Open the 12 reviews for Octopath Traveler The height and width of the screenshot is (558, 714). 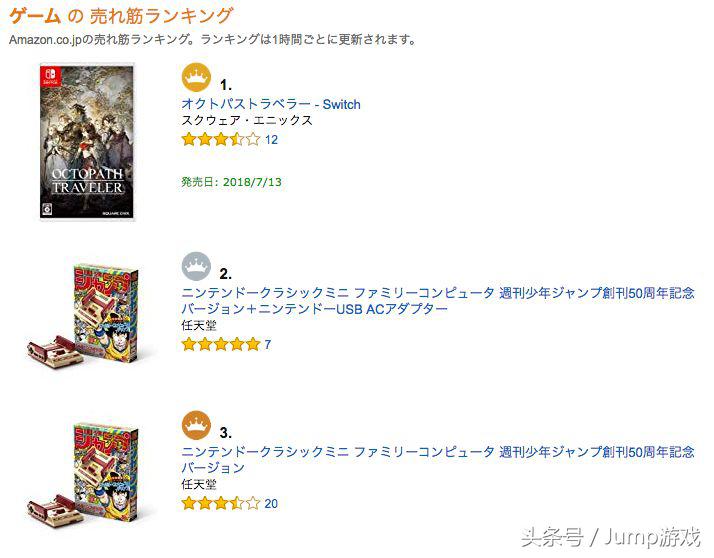pos(271,140)
